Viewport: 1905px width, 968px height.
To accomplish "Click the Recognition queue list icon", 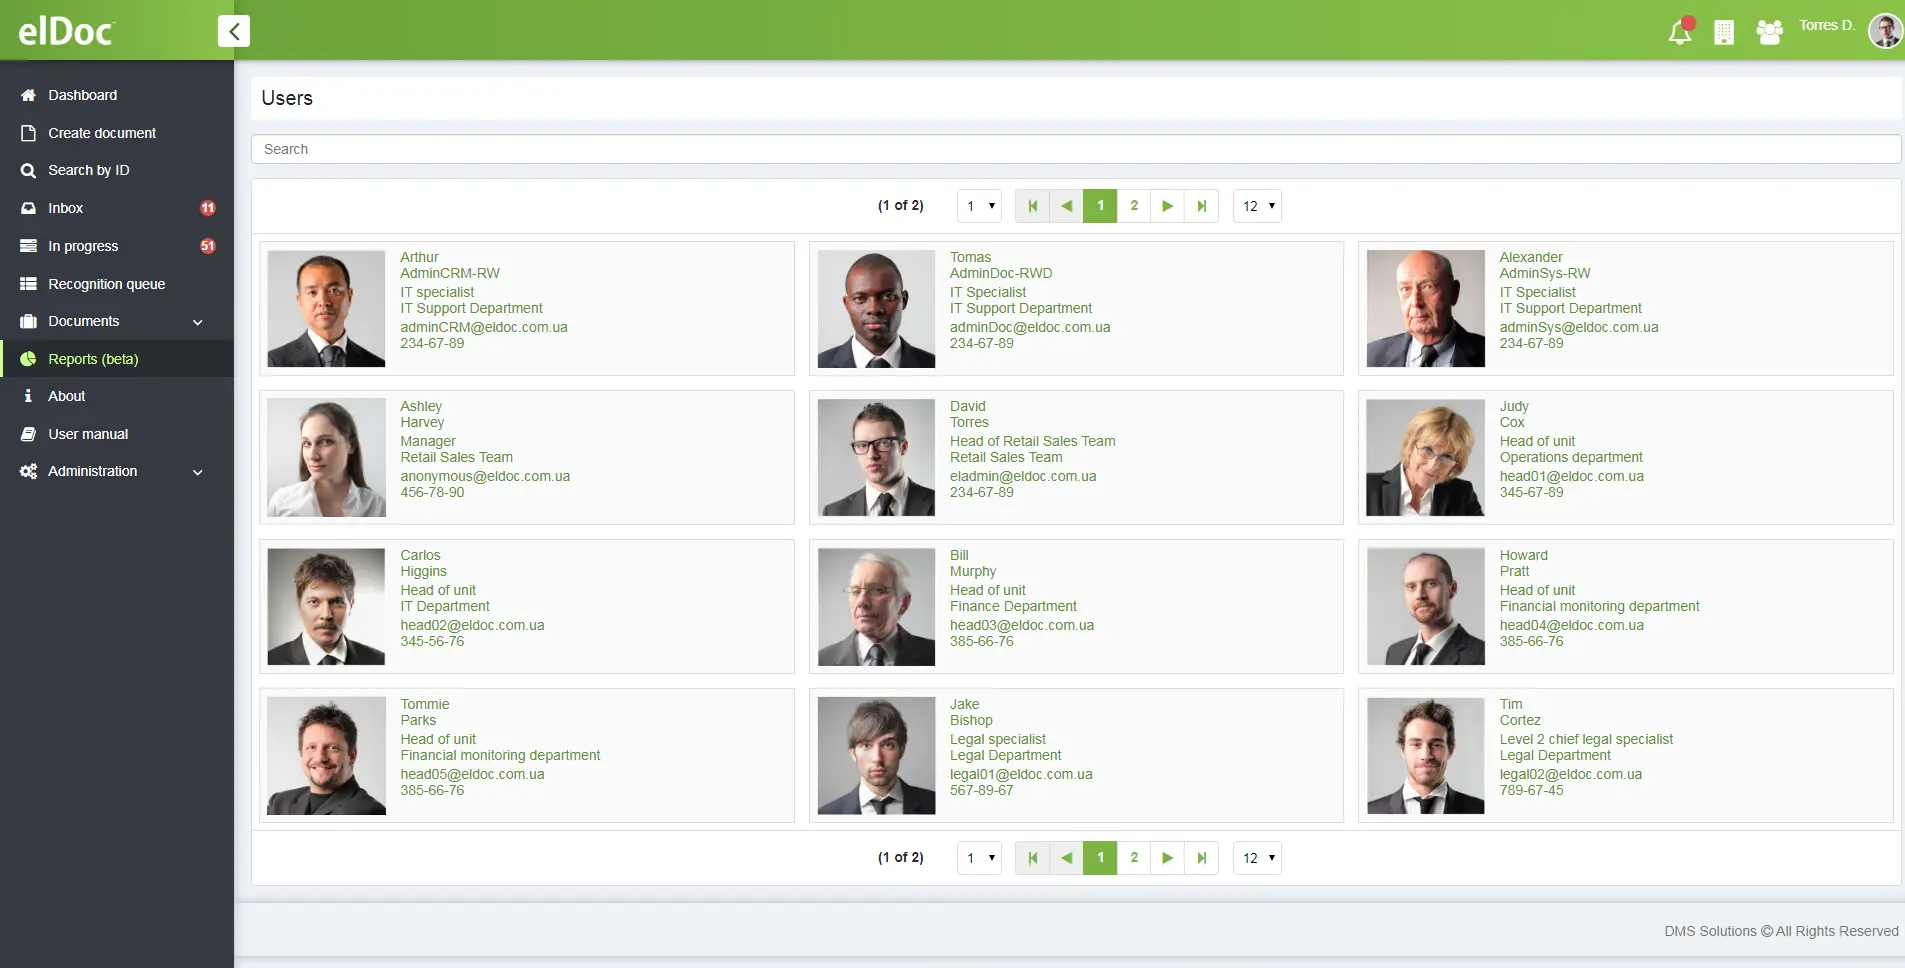I will (x=28, y=284).
